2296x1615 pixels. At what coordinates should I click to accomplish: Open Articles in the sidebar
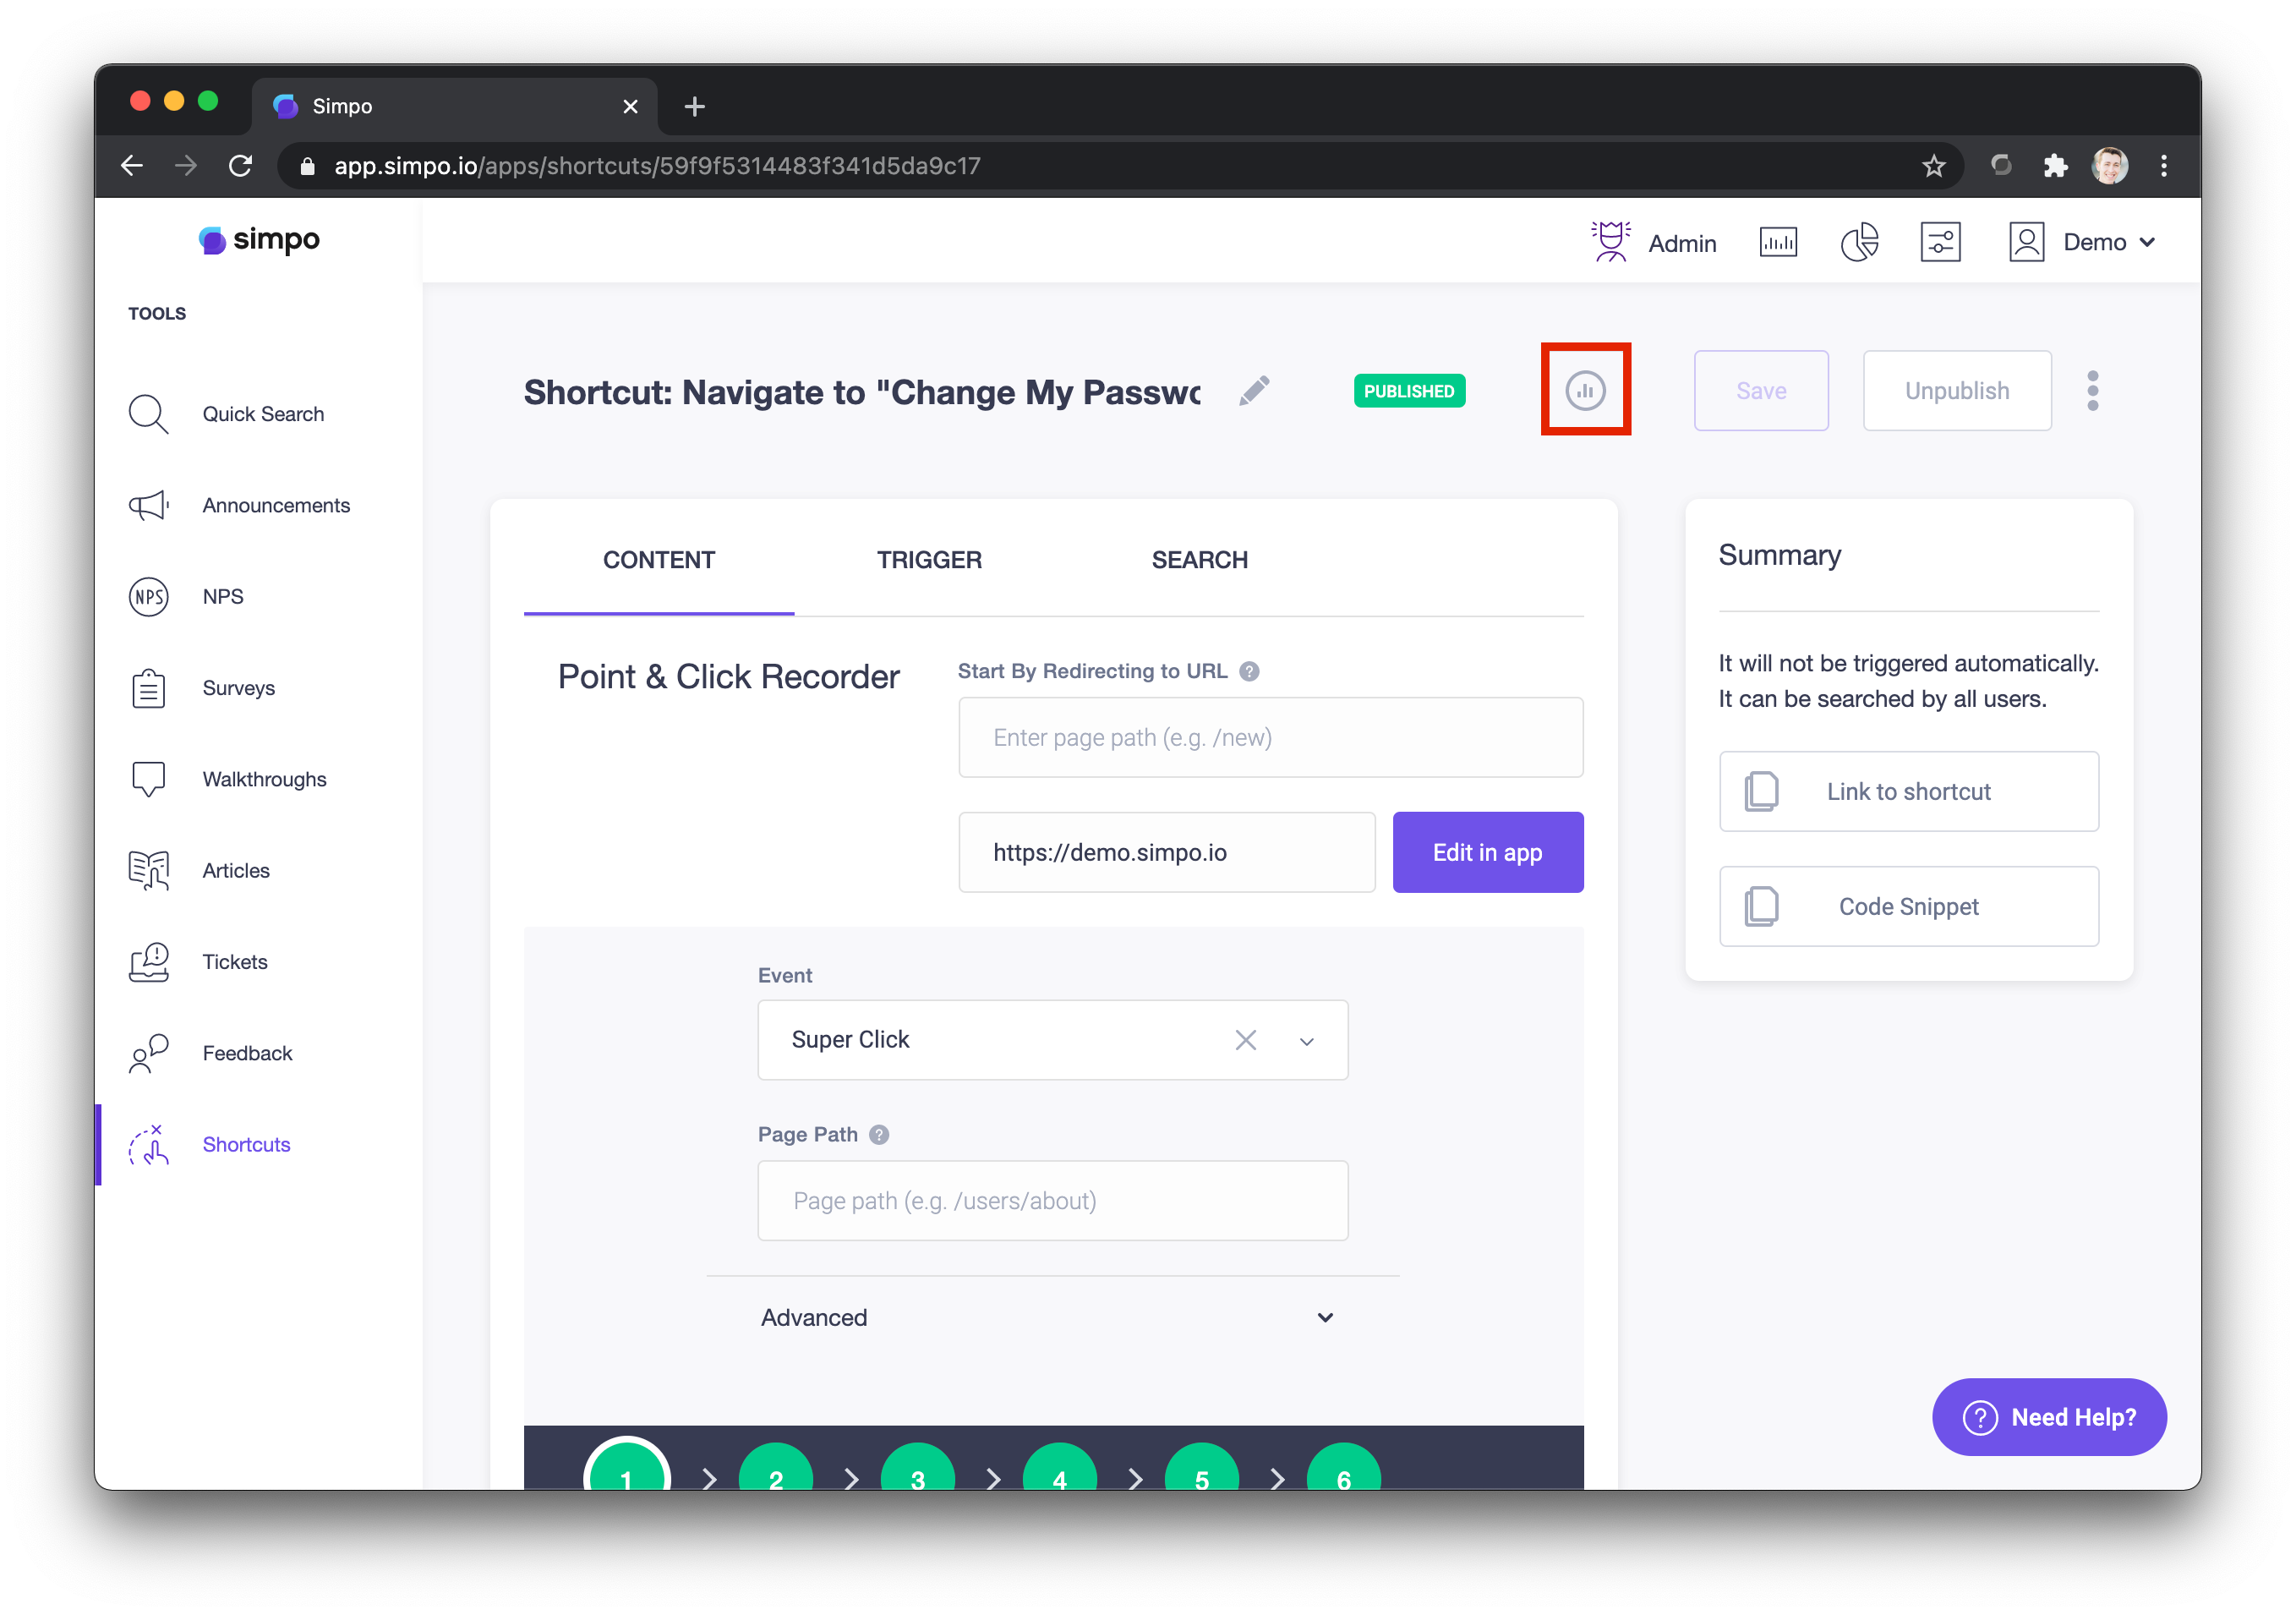(x=236, y=870)
